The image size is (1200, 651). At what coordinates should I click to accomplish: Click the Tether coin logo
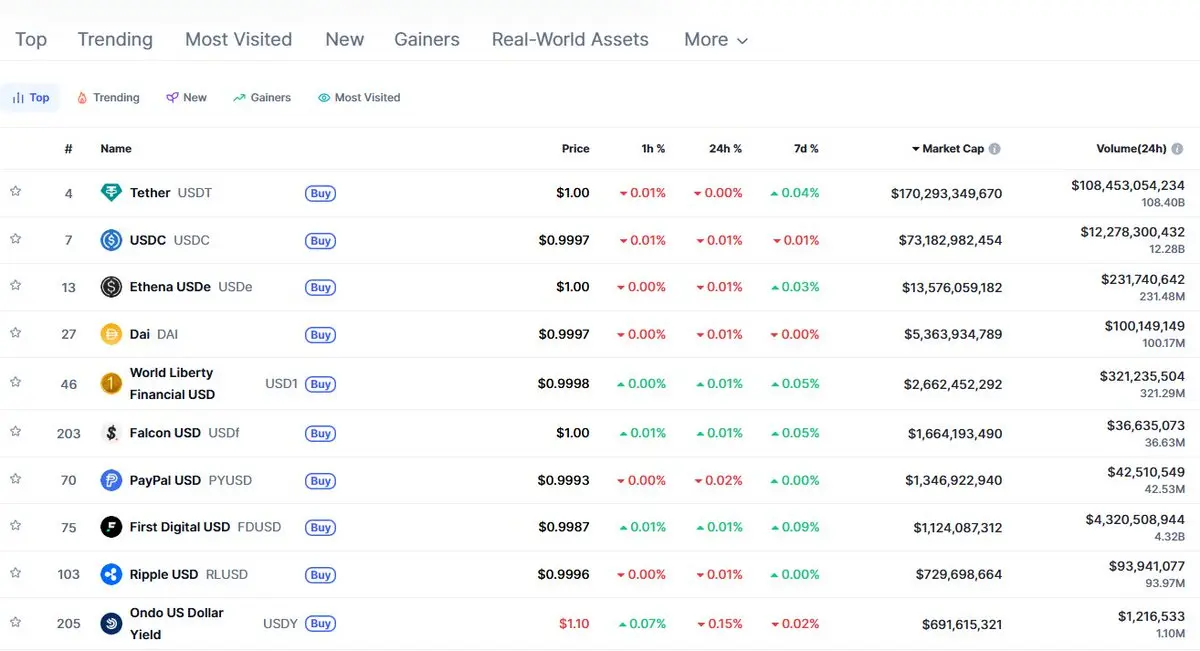[x=111, y=193]
